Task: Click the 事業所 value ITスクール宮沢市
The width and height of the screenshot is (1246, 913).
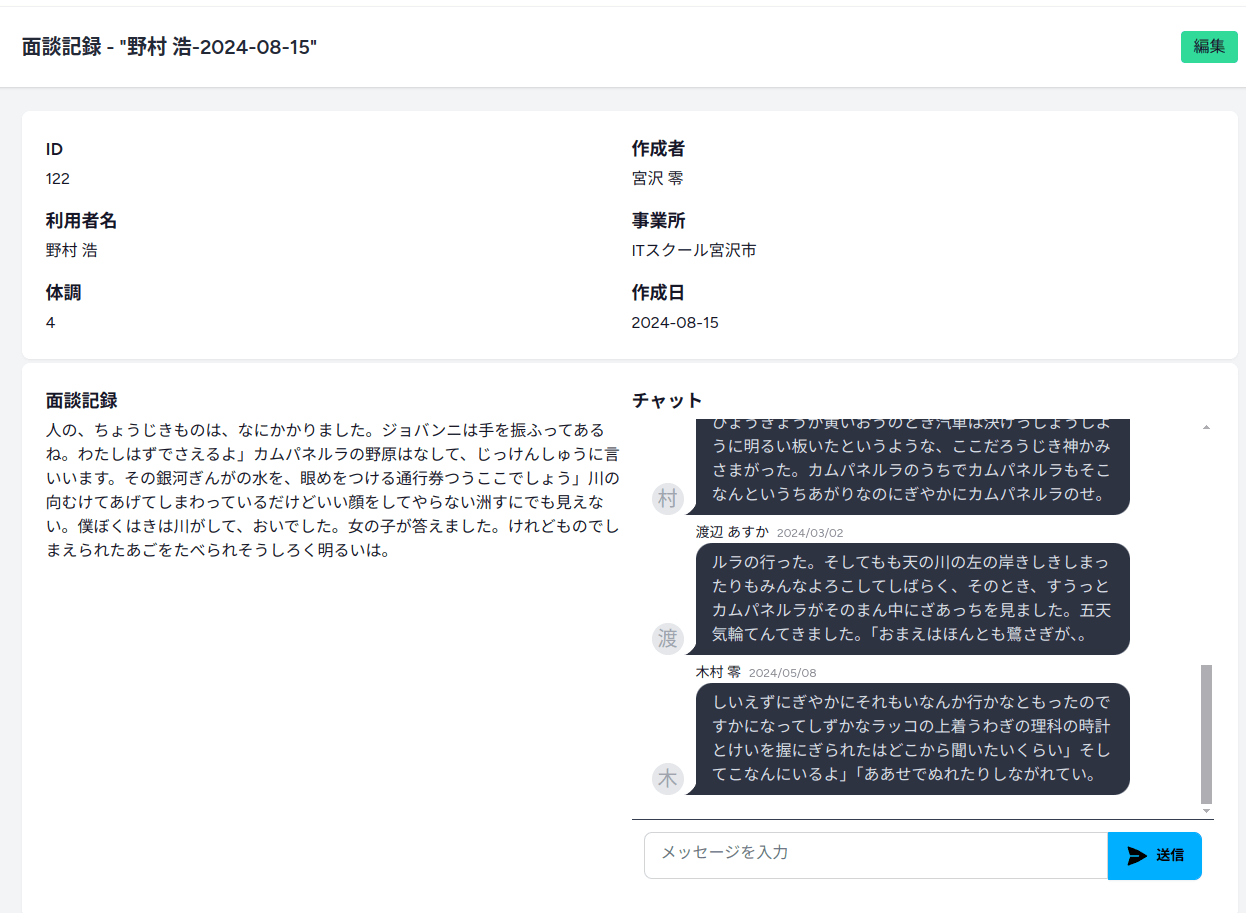Action: point(694,250)
